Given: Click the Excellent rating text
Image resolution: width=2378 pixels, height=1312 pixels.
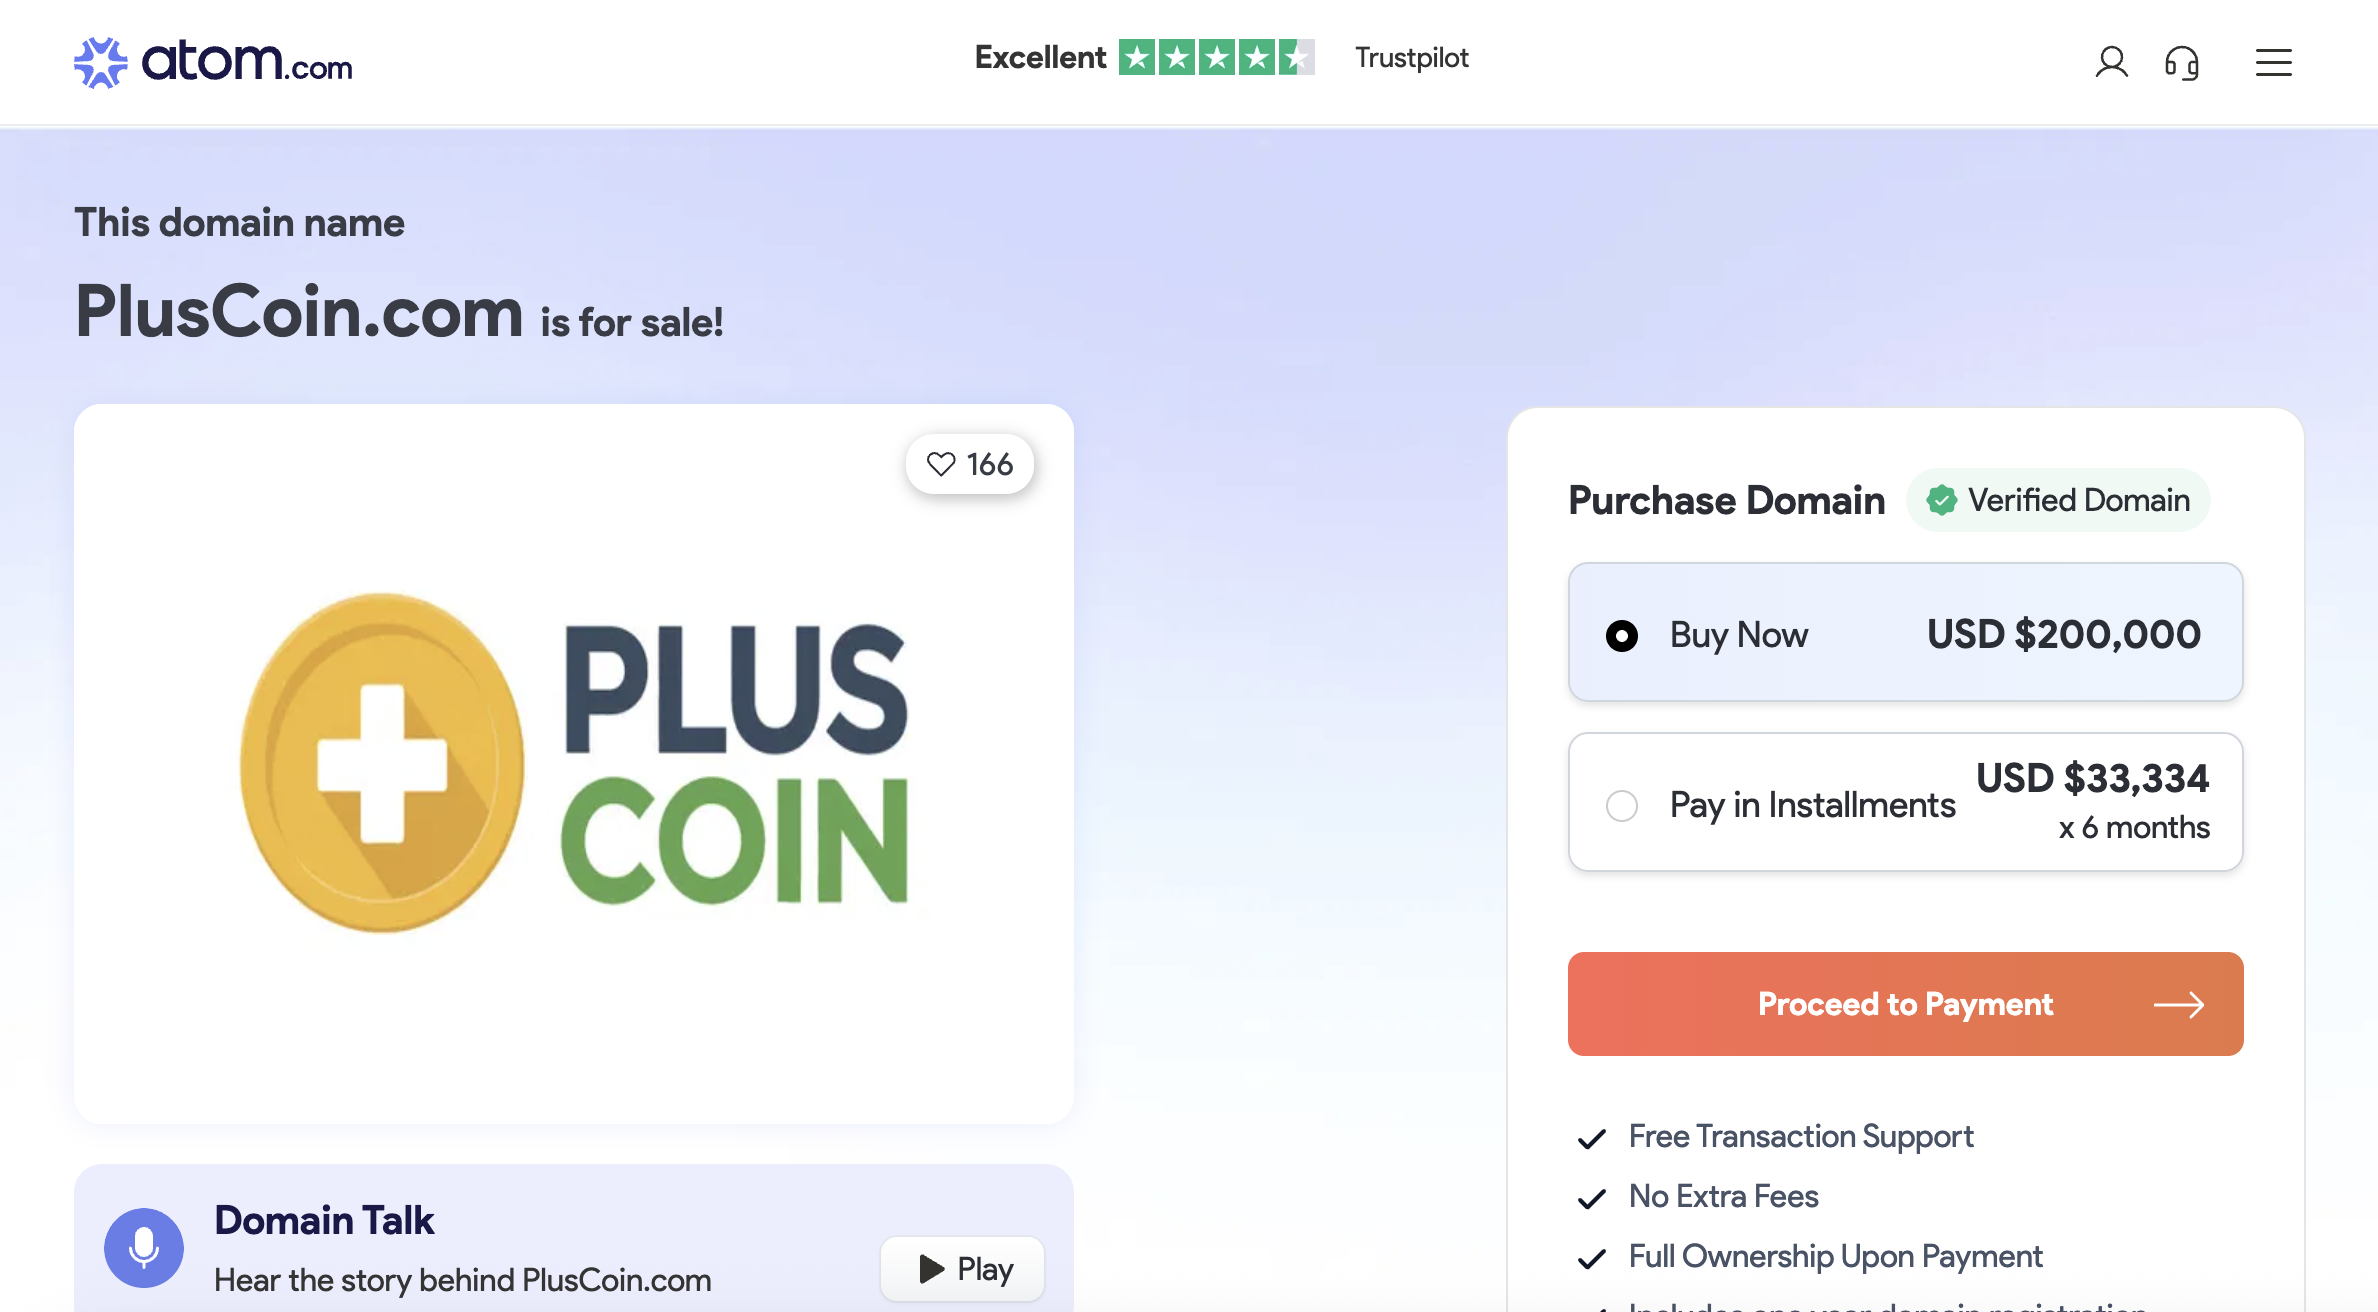Looking at the screenshot, I should click(1040, 58).
